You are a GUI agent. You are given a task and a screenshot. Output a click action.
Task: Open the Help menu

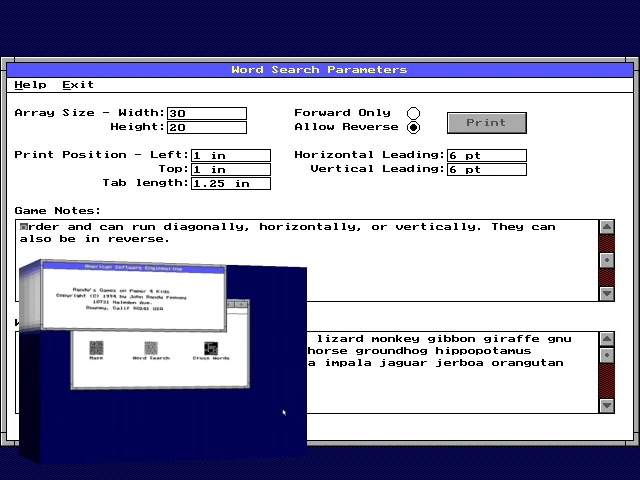click(x=31, y=85)
